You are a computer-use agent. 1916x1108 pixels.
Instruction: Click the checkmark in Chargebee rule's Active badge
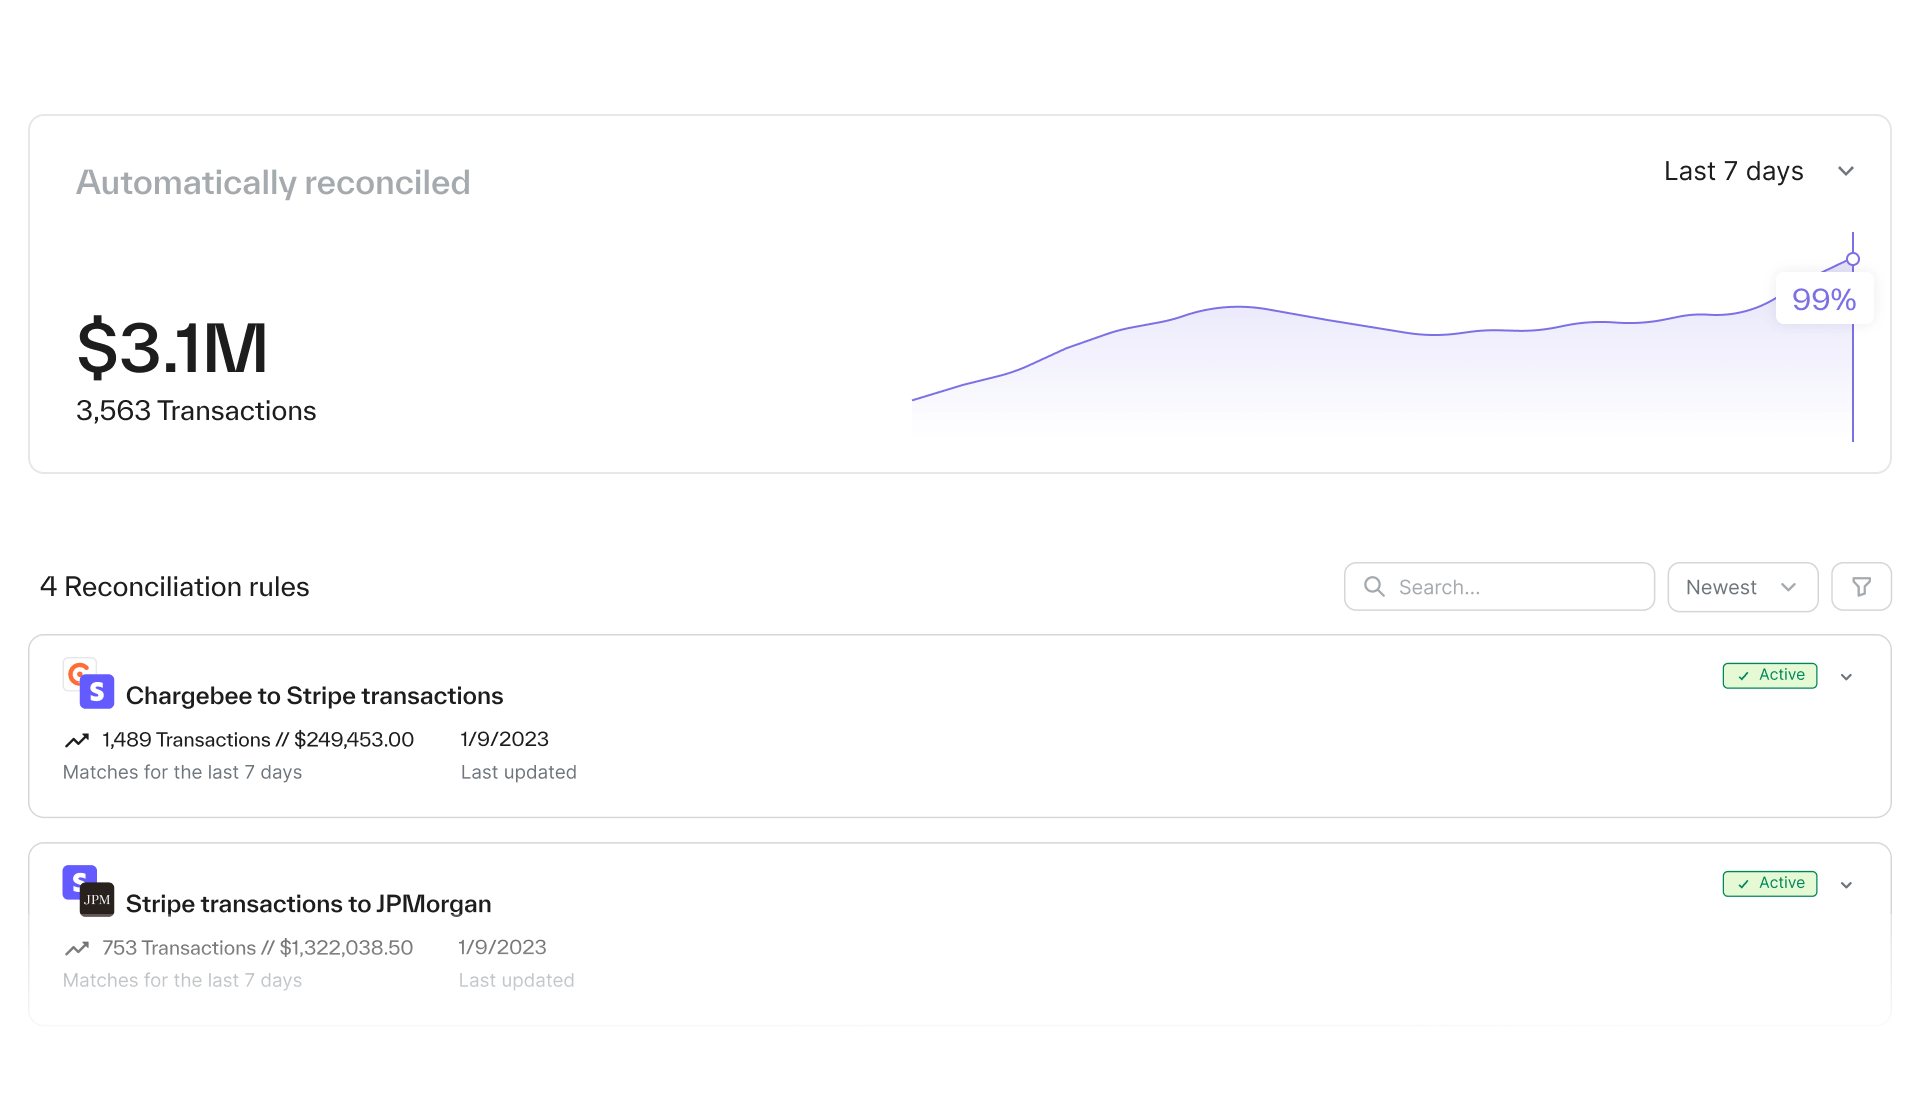[x=1743, y=676]
